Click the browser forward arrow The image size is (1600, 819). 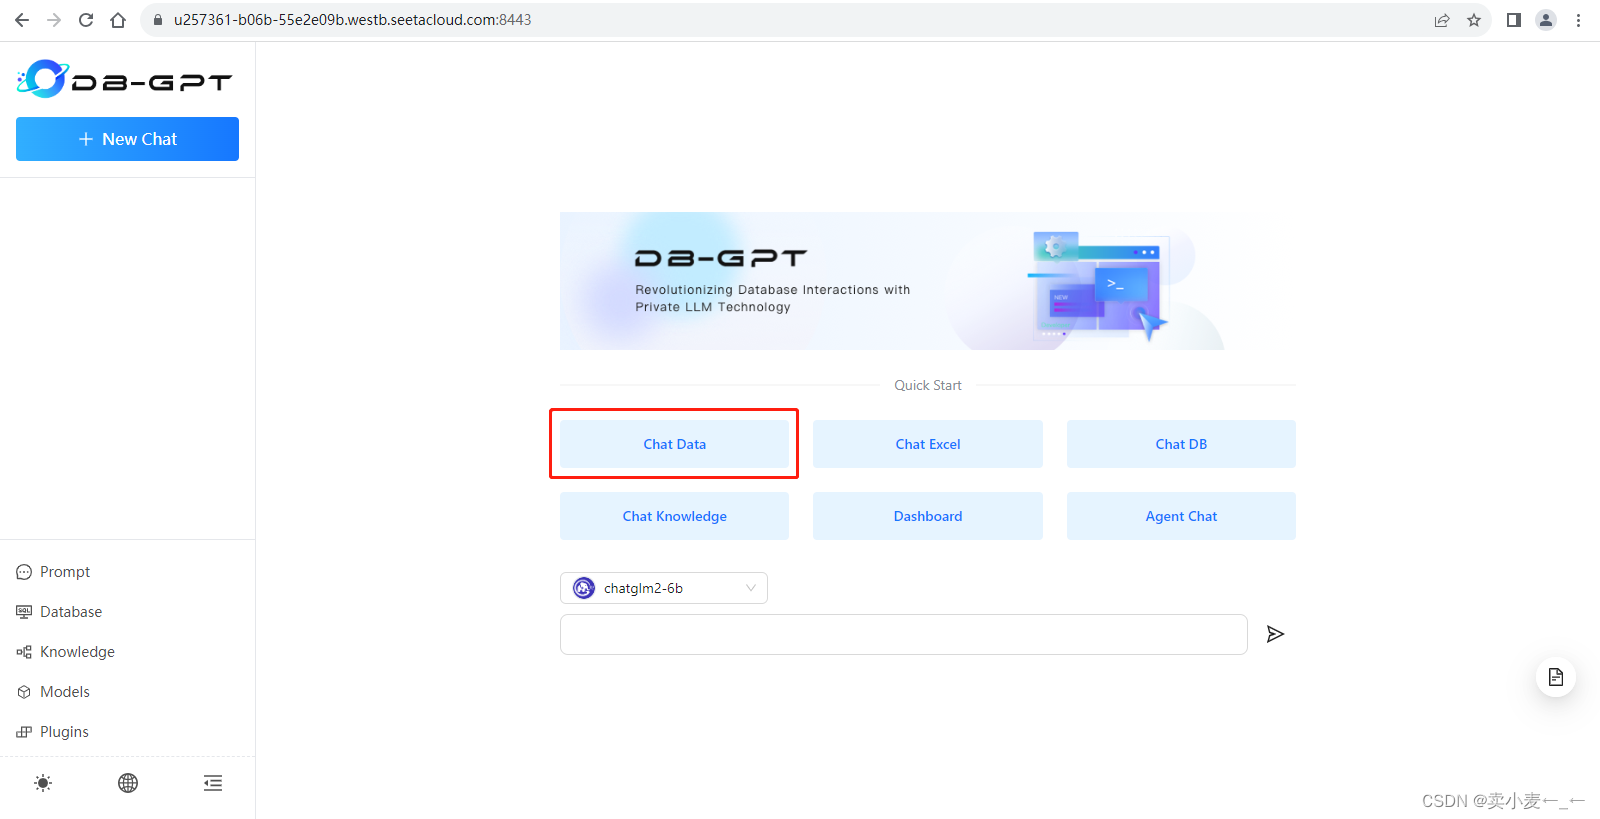point(54,20)
